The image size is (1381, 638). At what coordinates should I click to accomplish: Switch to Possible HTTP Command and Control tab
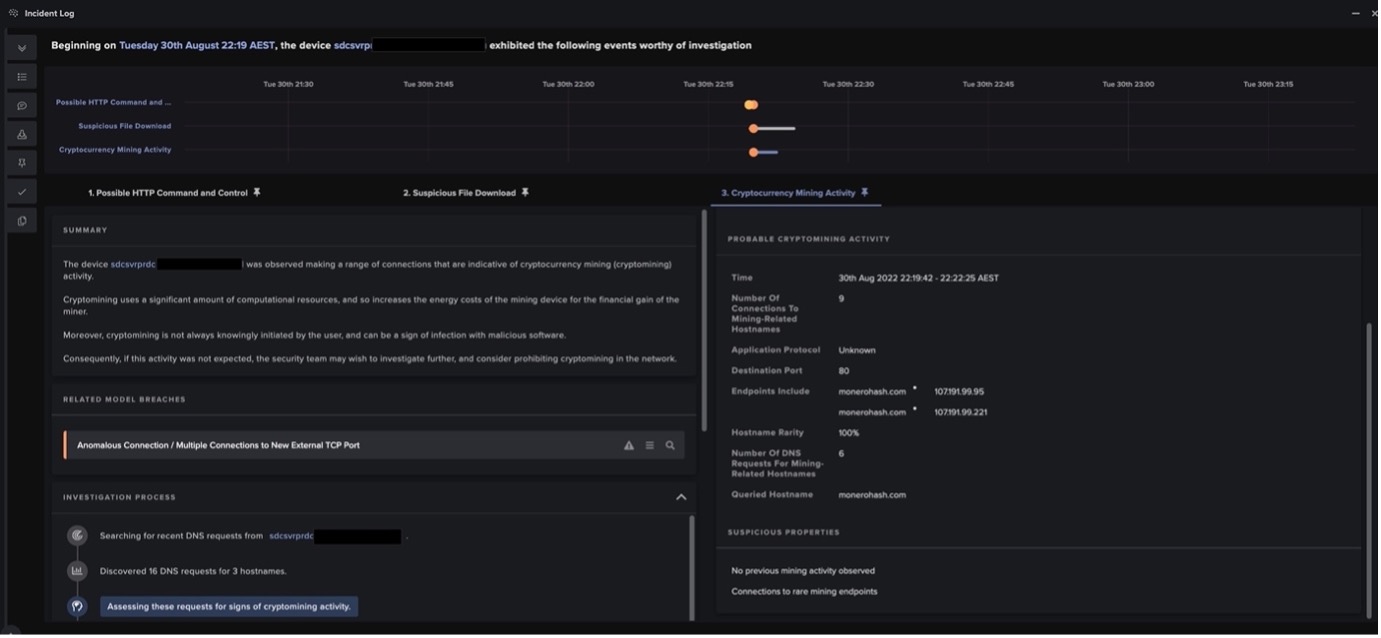tap(168, 192)
